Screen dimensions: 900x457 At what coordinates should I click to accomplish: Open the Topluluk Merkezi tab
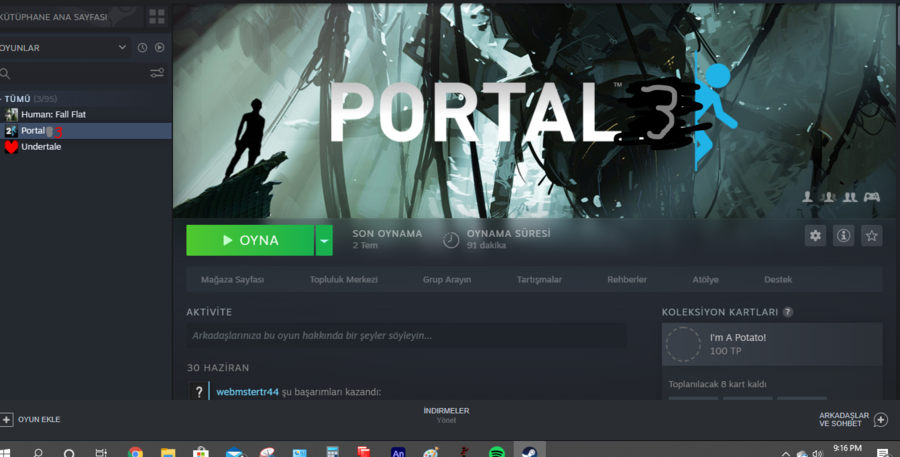tap(344, 280)
